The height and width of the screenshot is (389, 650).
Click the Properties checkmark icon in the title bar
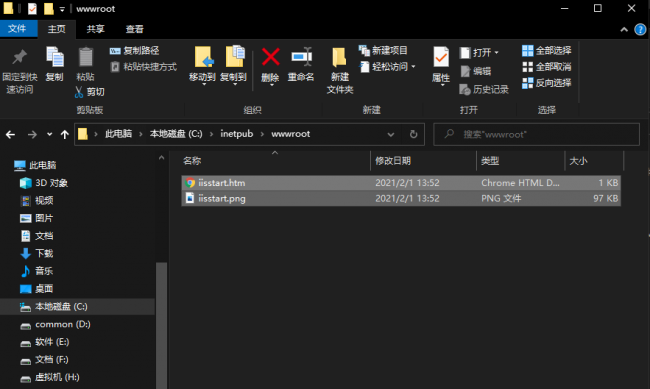pyautogui.click(x=32, y=8)
